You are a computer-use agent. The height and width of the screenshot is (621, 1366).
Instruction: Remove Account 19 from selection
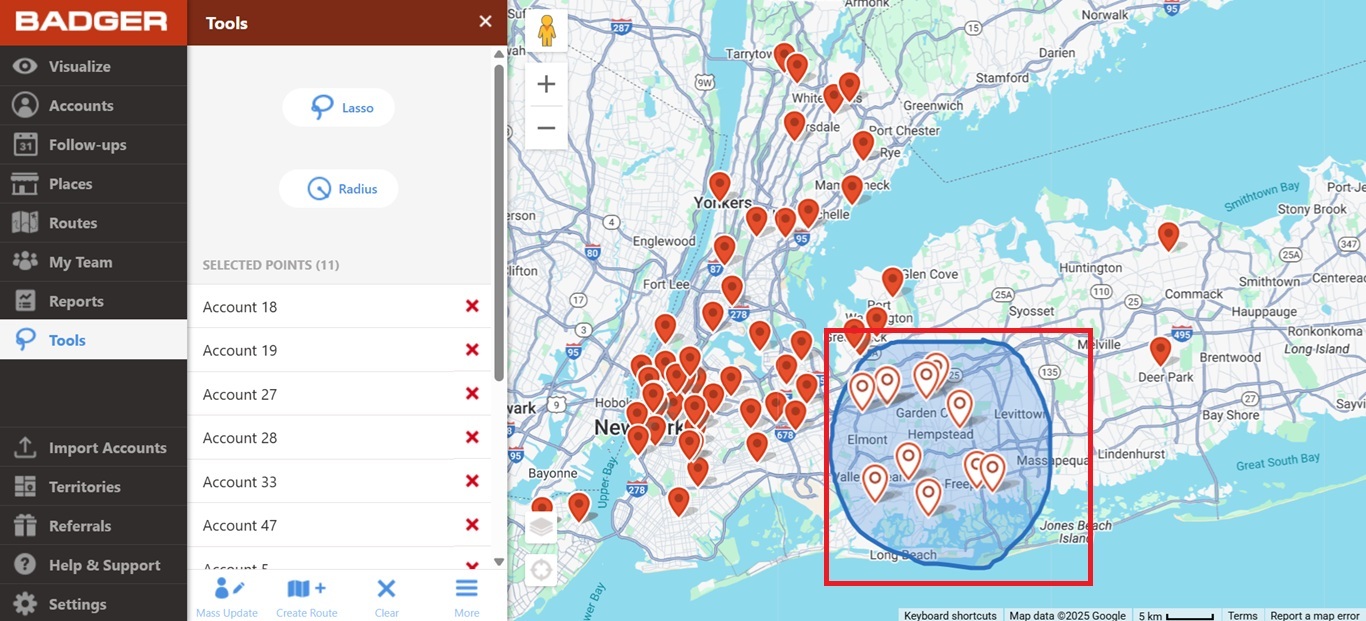472,350
